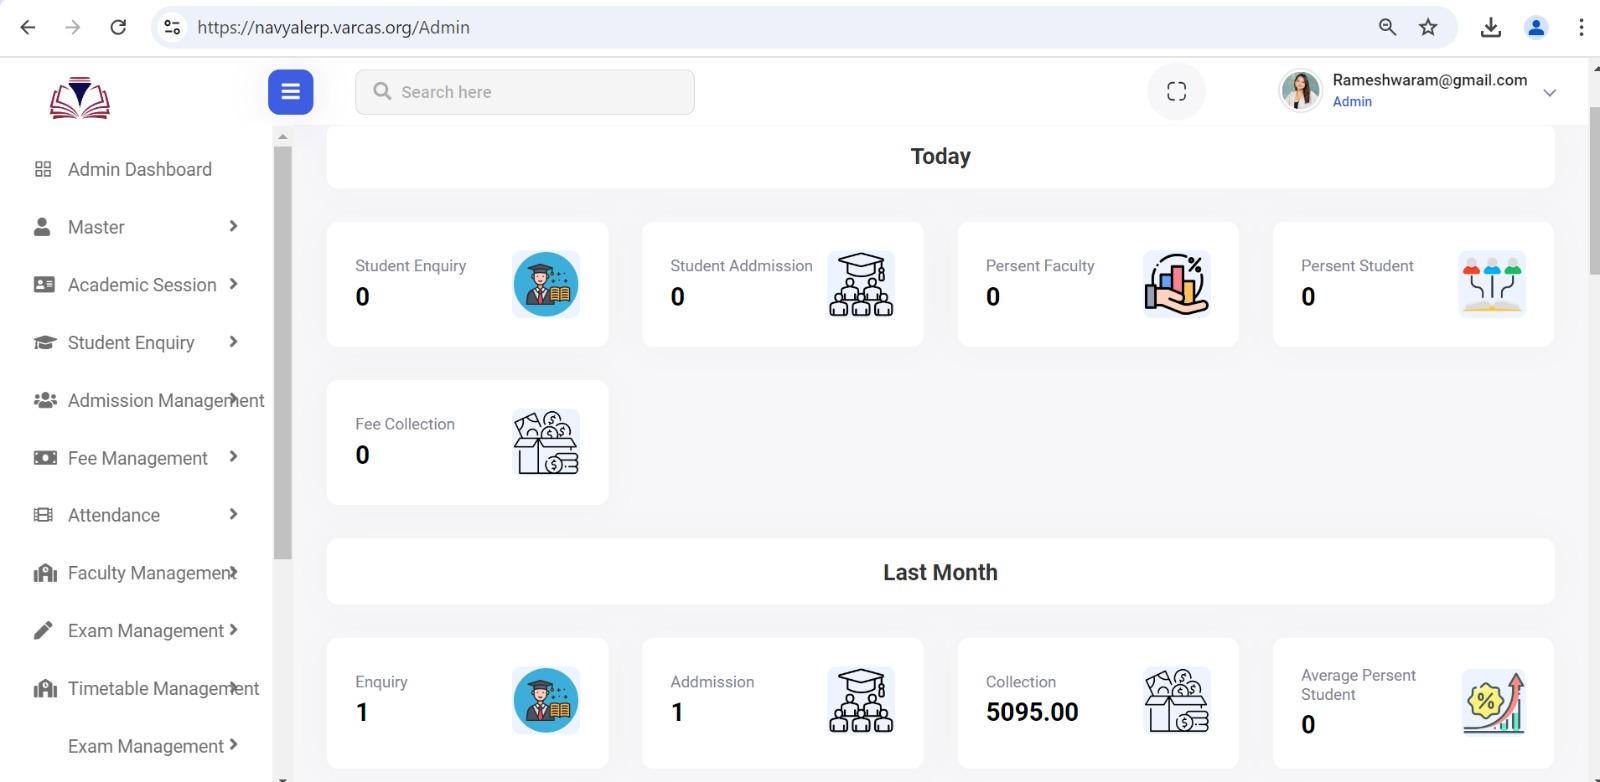Click the admin profile avatar picture

click(x=1301, y=91)
